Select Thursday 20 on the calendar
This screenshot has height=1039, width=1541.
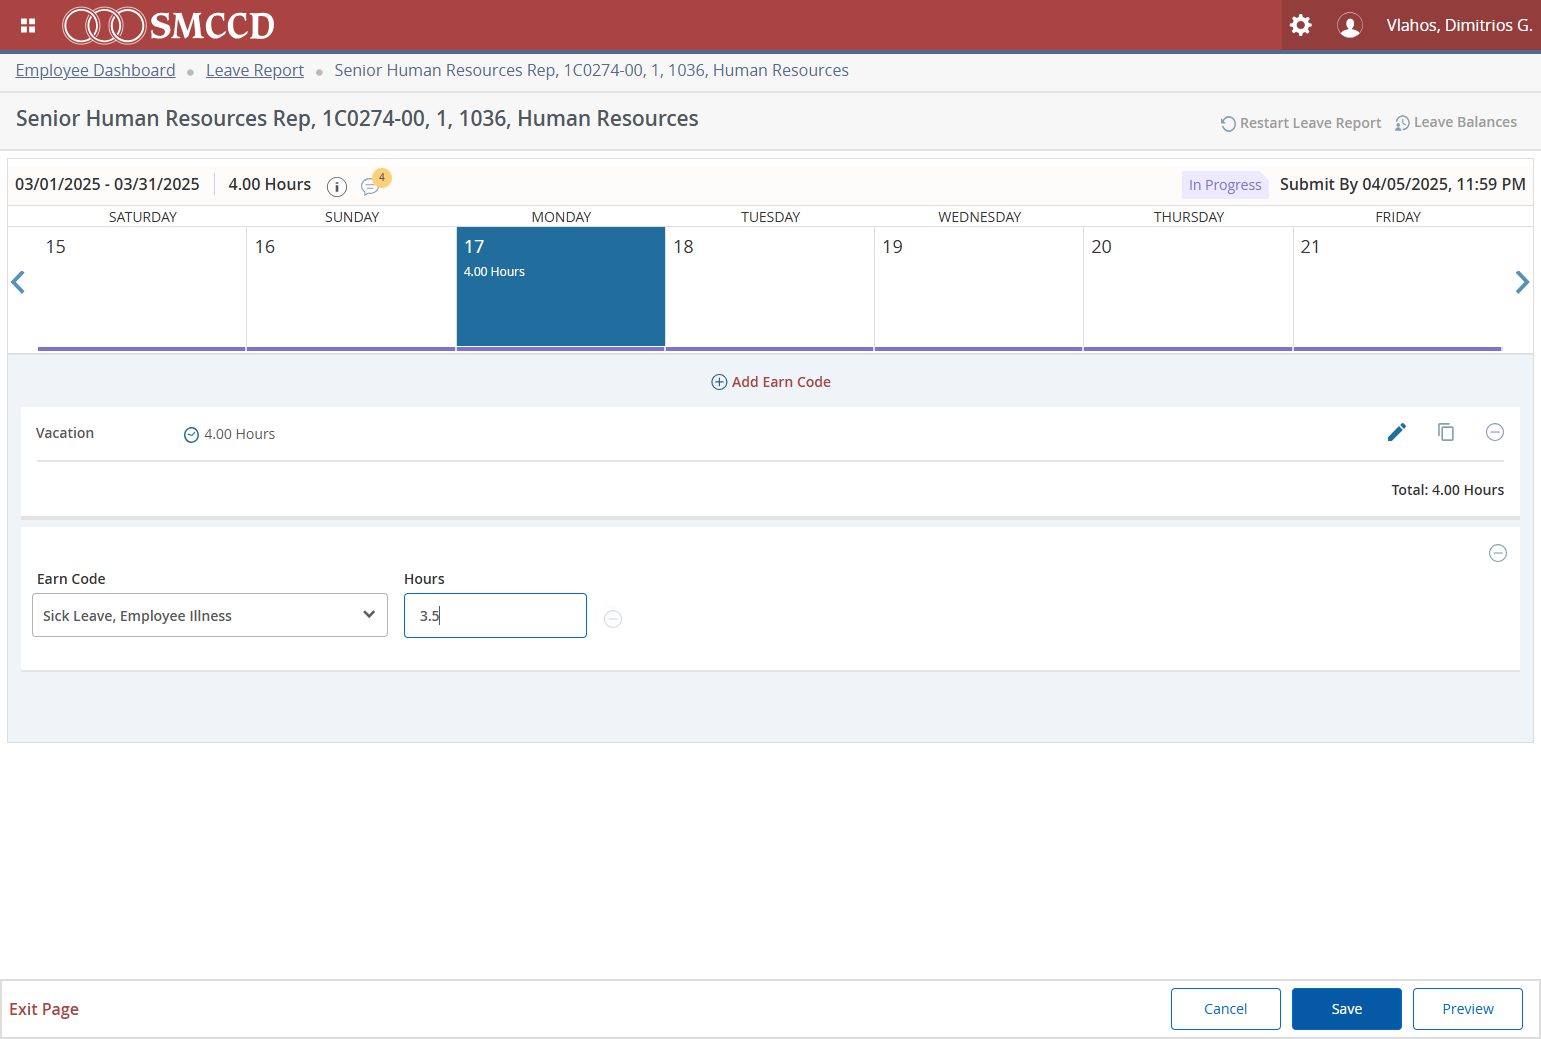click(x=1188, y=288)
